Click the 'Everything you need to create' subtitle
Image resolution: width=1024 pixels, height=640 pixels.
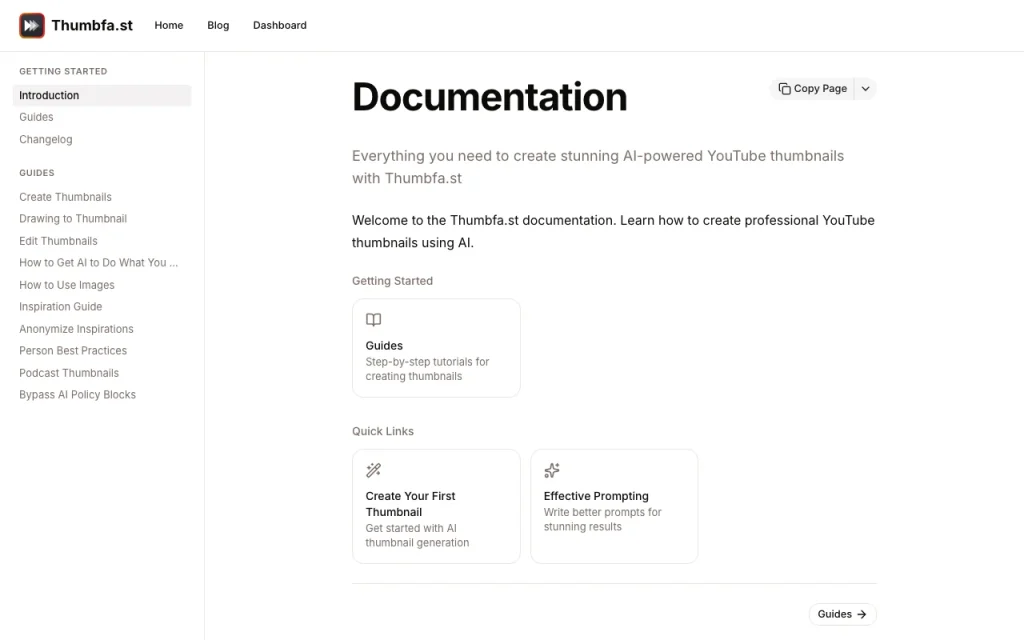point(598,167)
